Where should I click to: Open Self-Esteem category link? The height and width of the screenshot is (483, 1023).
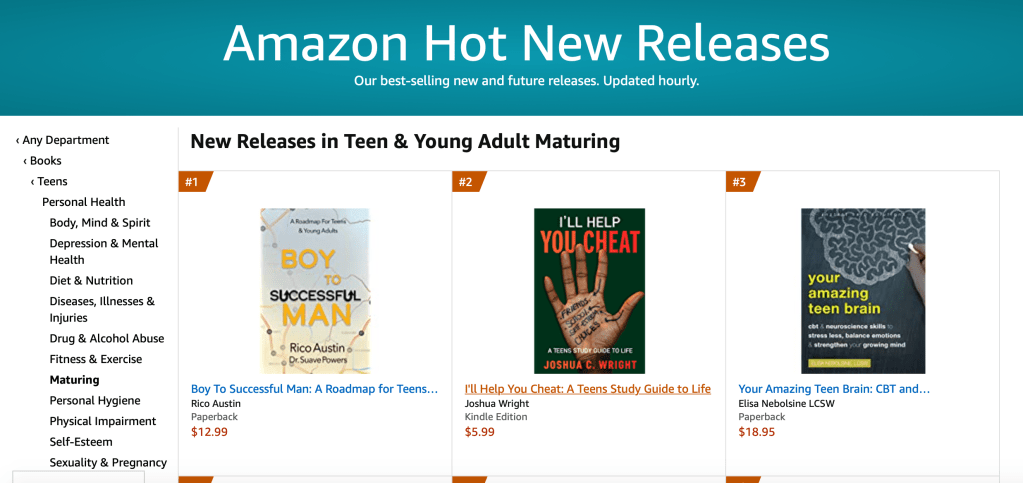coord(81,442)
